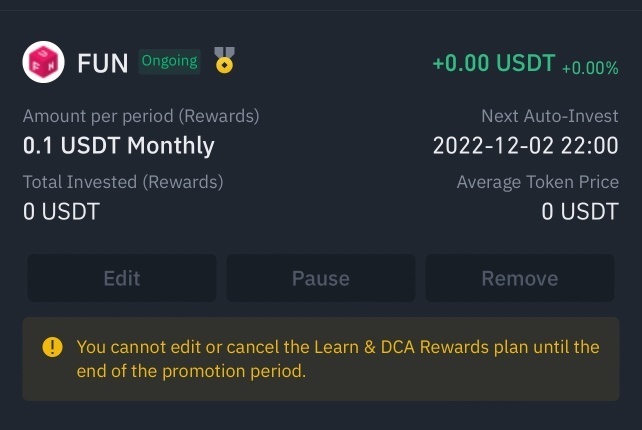Image resolution: width=642 pixels, height=430 pixels.
Task: Click the gold medal rewards icon
Action: tap(225, 62)
